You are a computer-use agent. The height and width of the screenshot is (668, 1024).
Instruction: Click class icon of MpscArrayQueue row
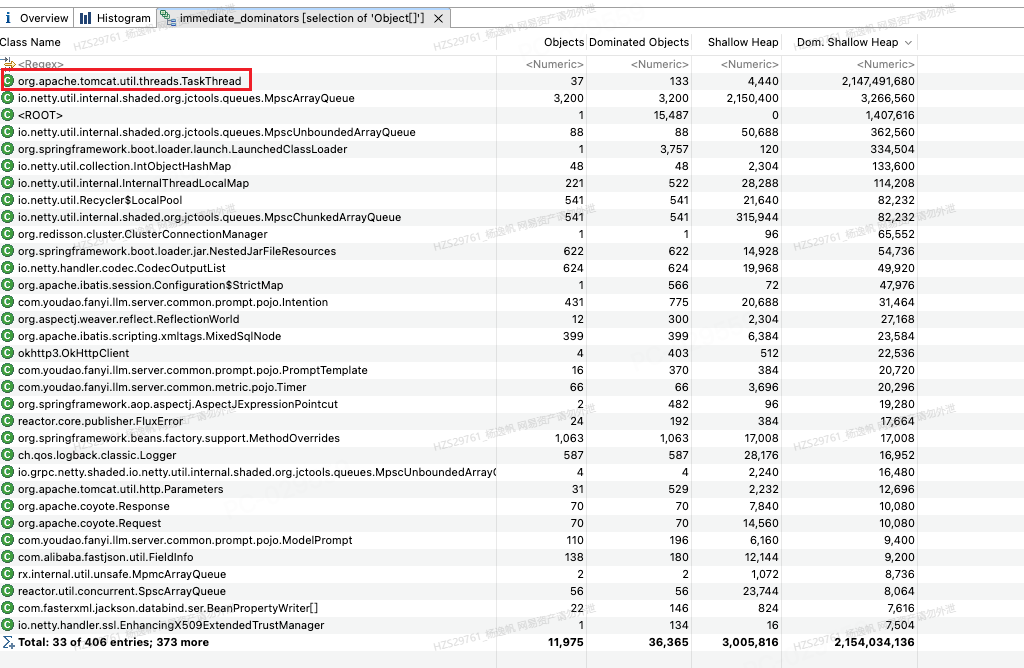8,98
